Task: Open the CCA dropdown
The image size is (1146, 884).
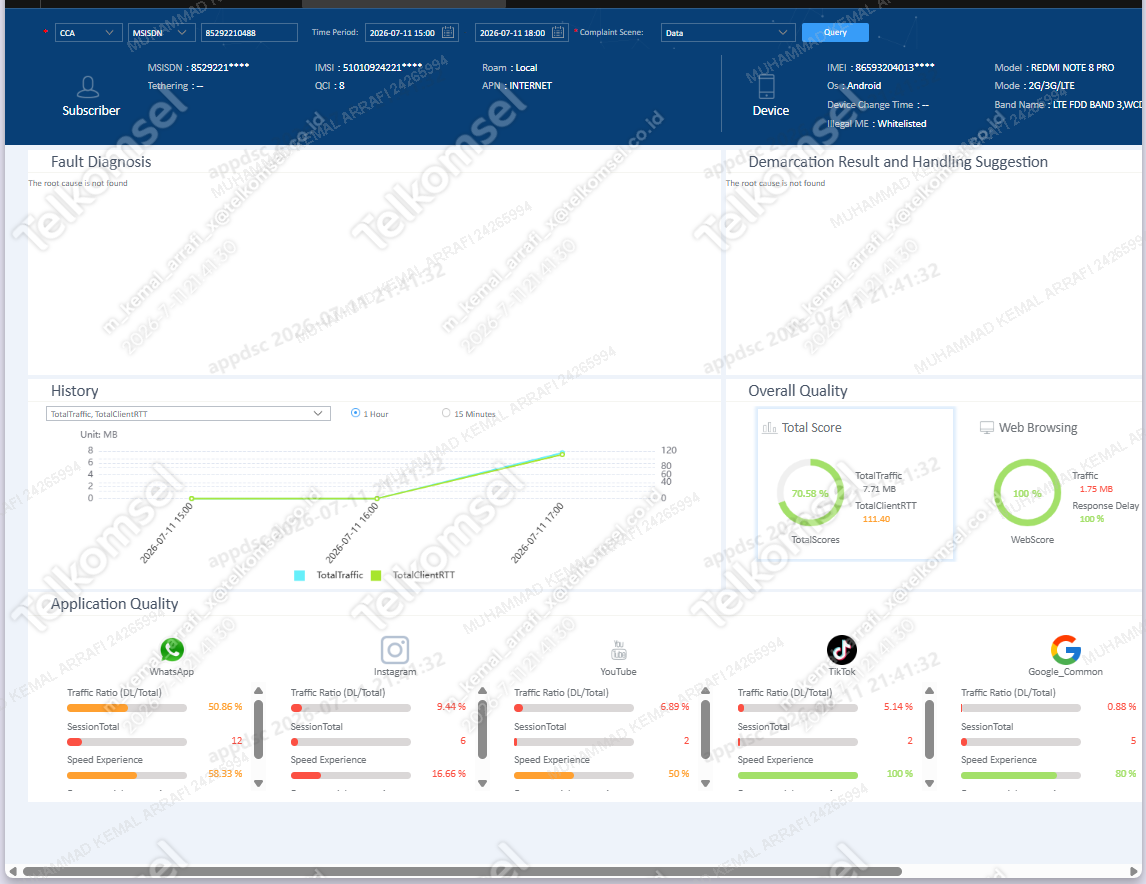Action: pos(88,32)
